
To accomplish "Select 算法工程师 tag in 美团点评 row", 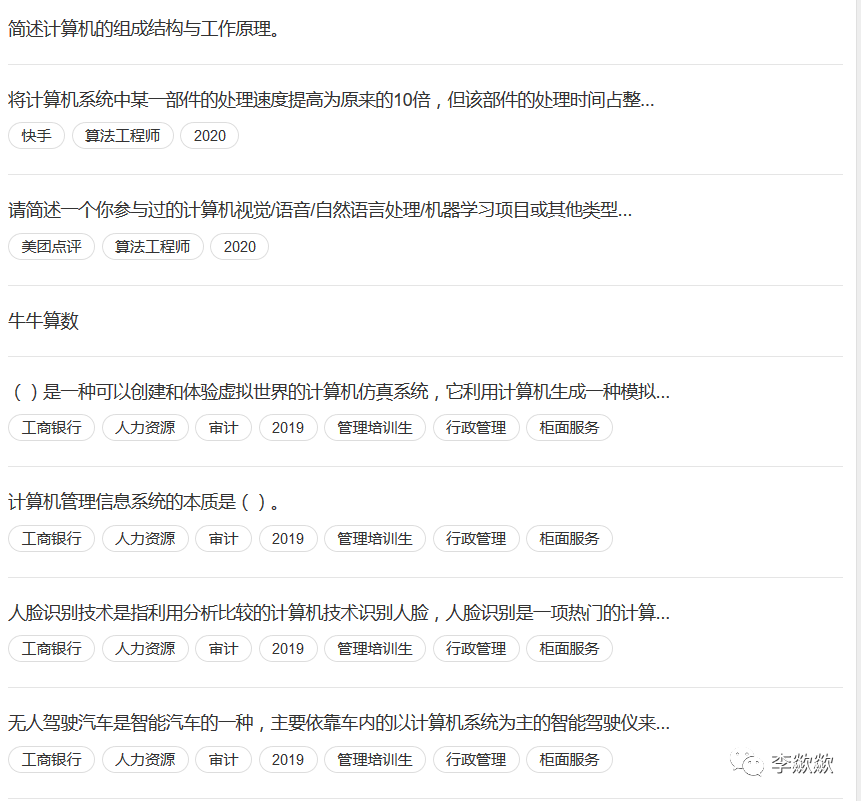I will 153,247.
